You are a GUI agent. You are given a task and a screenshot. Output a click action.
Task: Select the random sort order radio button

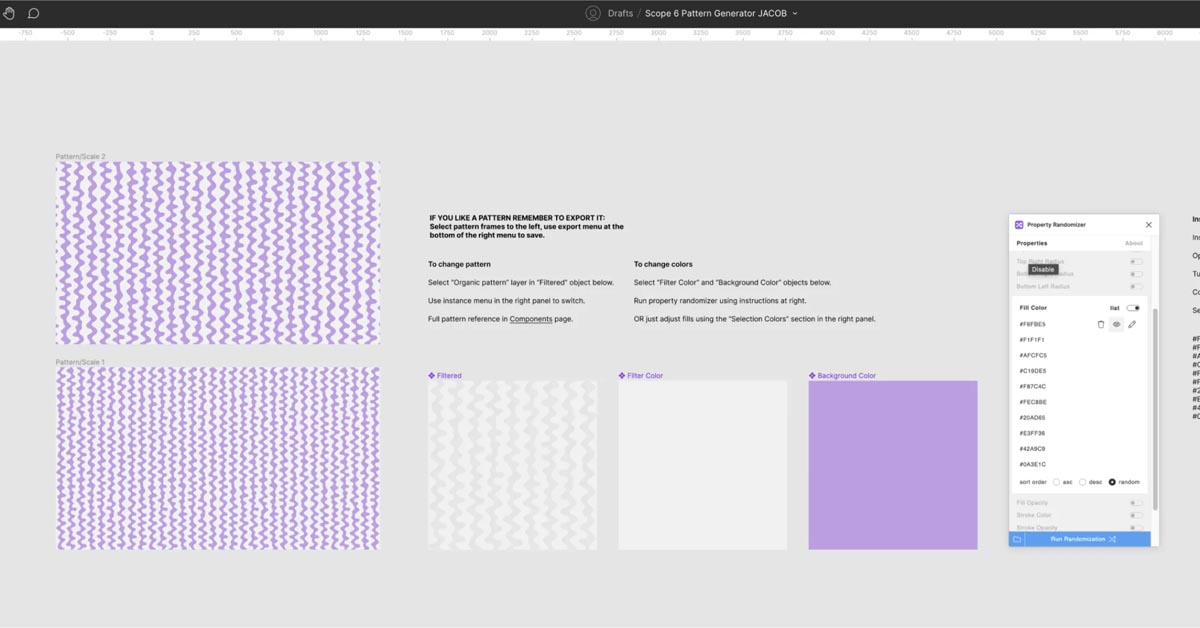pyautogui.click(x=1112, y=482)
